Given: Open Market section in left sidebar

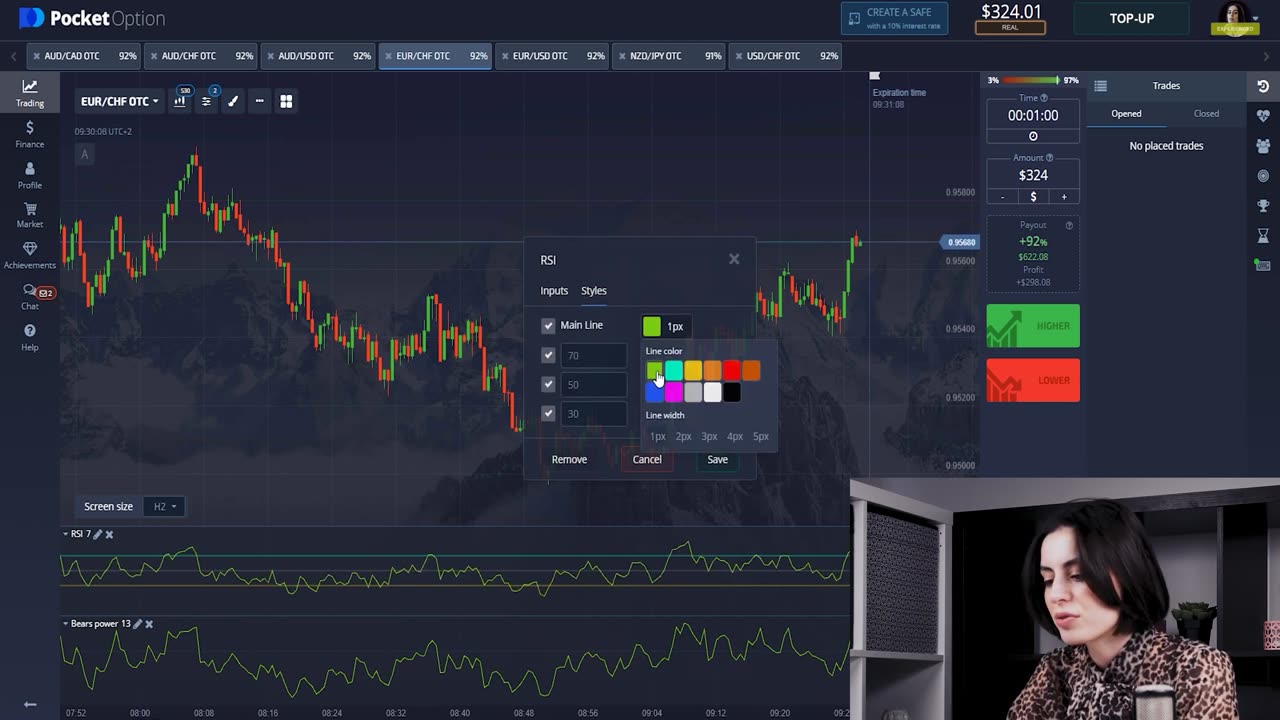Looking at the screenshot, I should pos(30,215).
